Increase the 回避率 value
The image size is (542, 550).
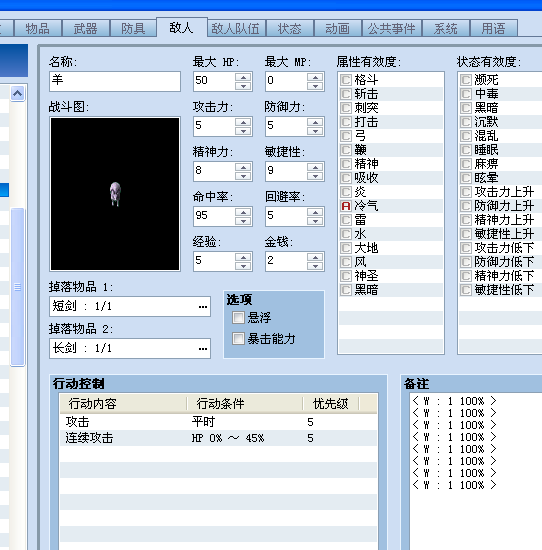315,212
